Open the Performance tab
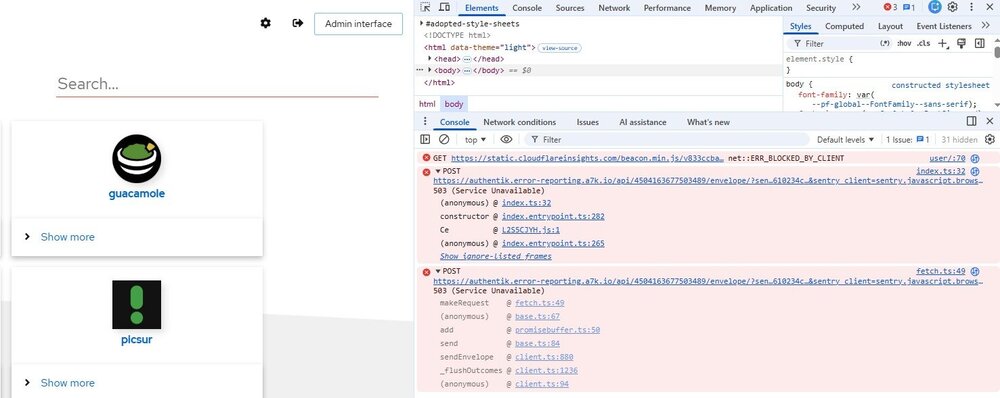Image resolution: width=1000 pixels, height=398 pixels. (668, 8)
